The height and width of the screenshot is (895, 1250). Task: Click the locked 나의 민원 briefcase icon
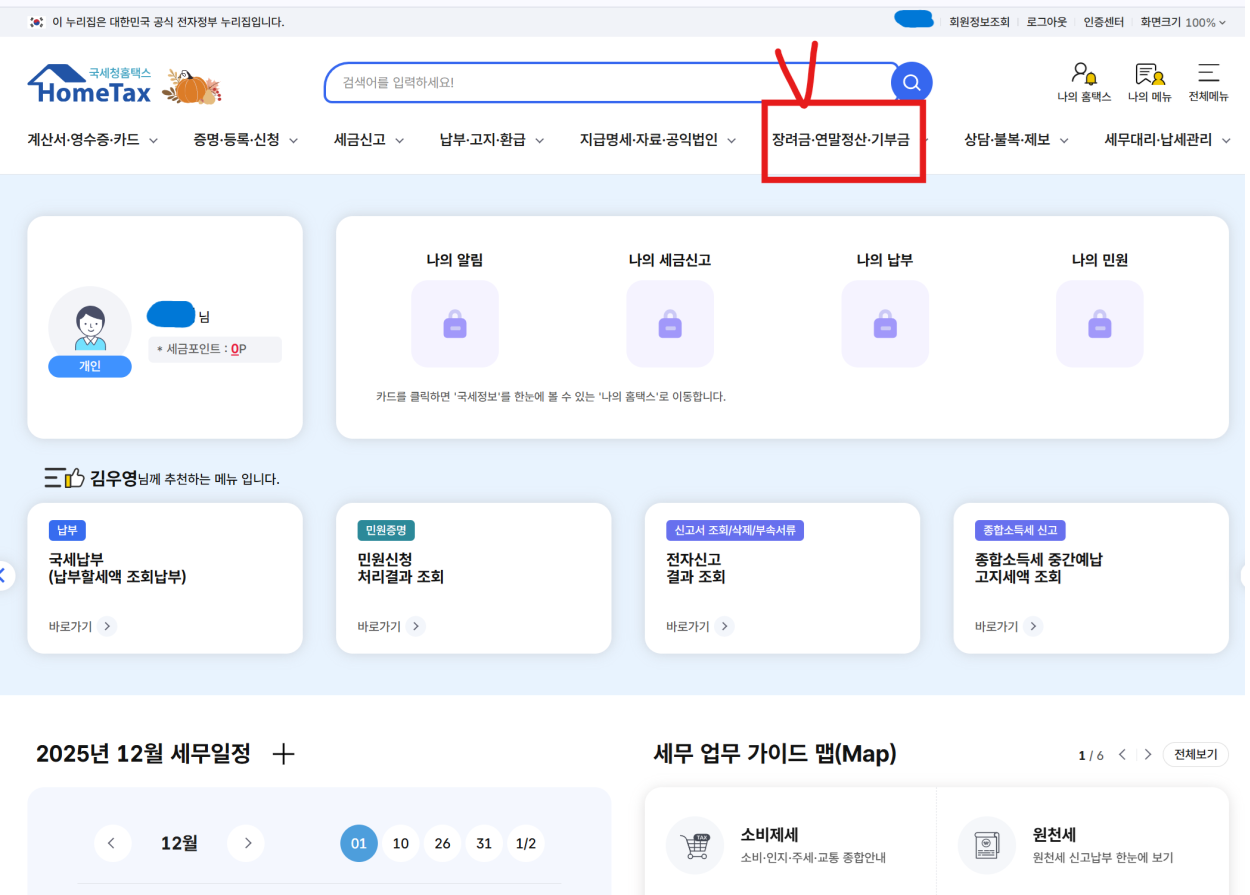(x=1100, y=323)
